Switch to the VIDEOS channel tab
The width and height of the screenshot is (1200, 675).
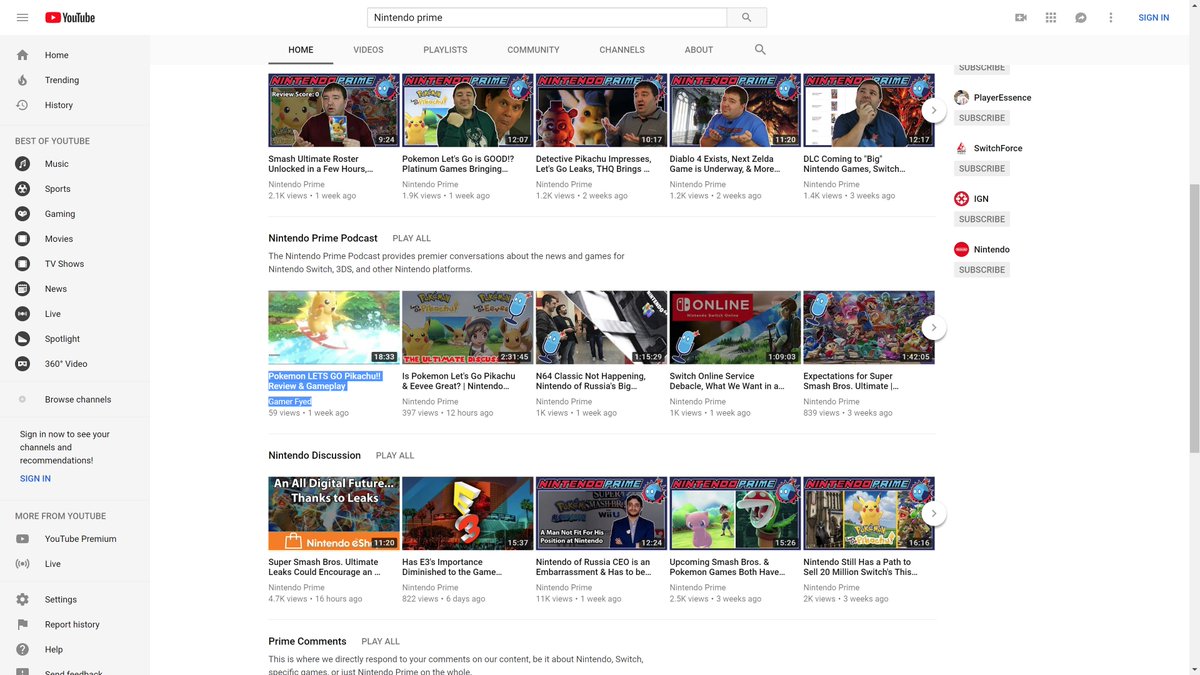[368, 50]
